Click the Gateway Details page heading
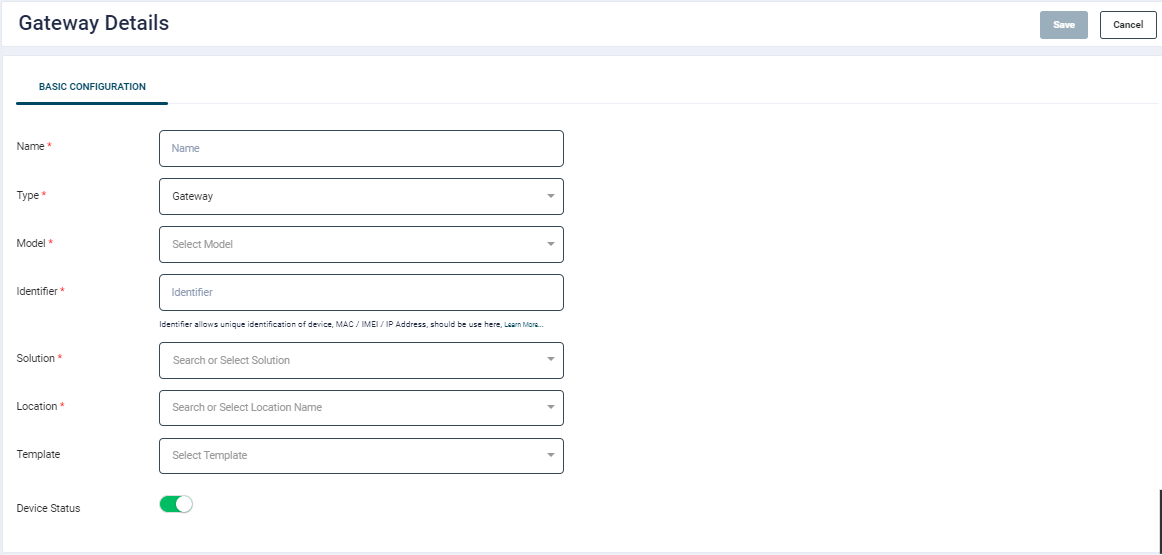The image size is (1162, 555). coord(94,23)
